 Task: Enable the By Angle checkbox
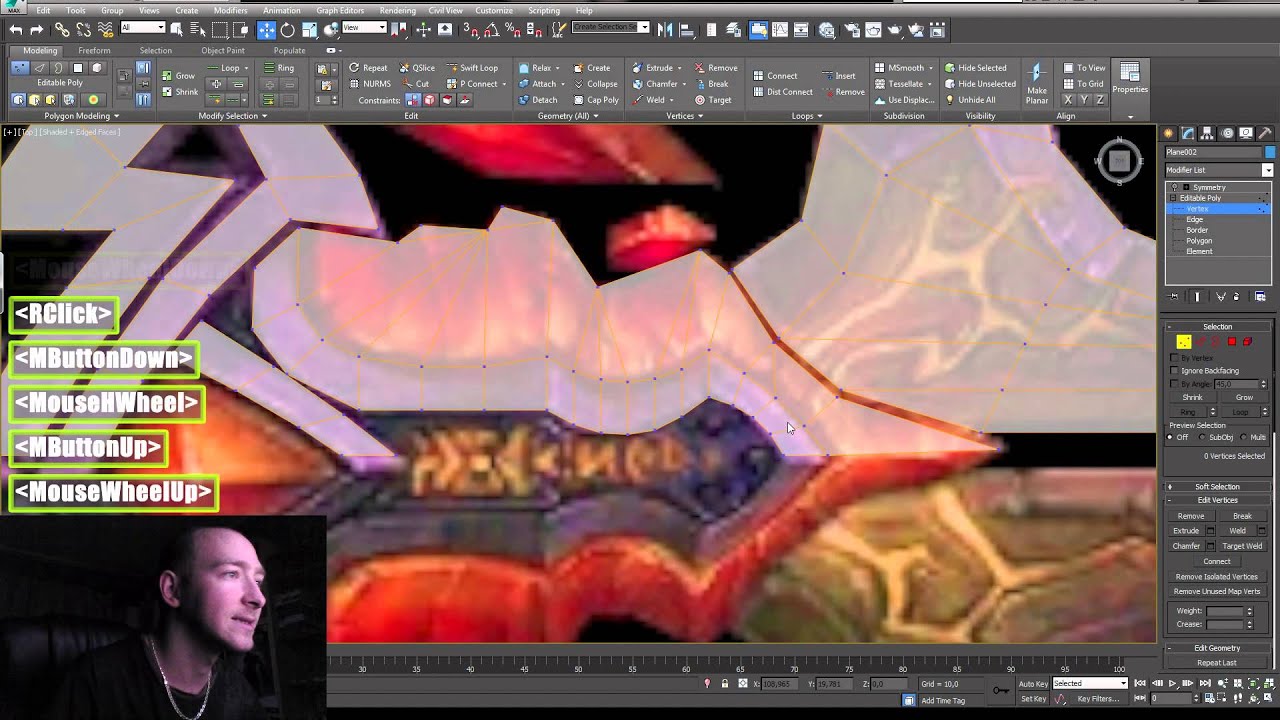point(1175,384)
